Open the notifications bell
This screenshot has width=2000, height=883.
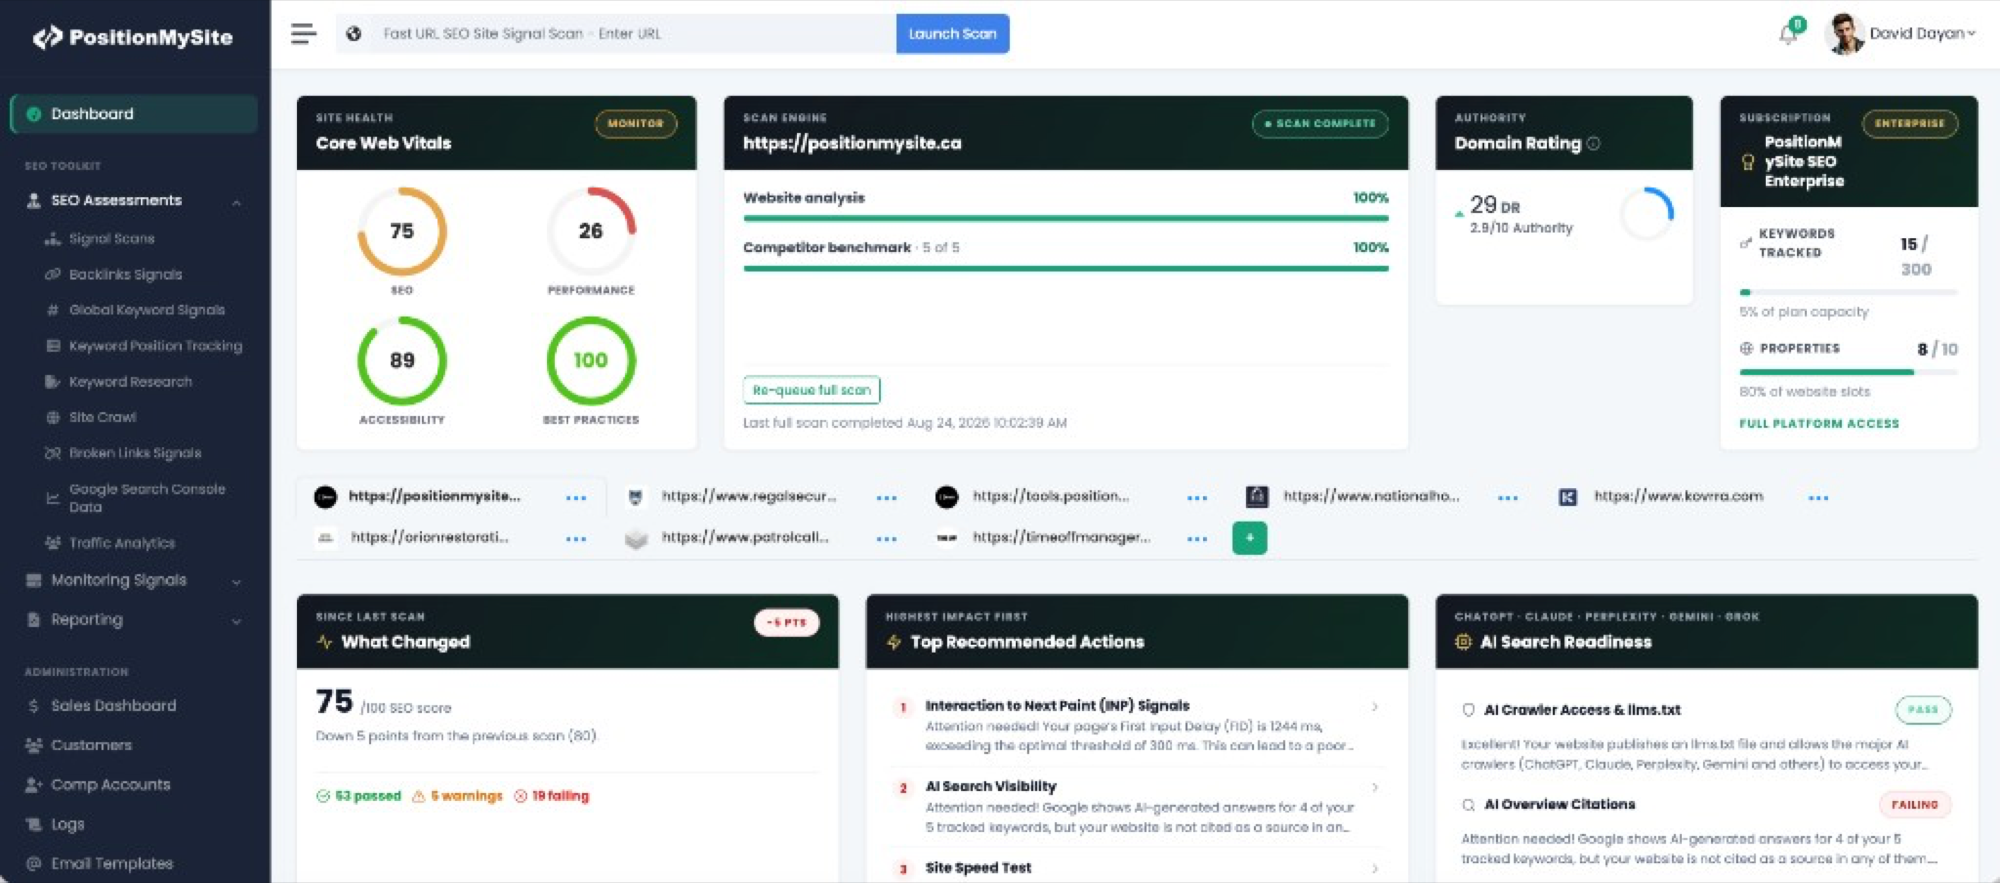click(1788, 35)
